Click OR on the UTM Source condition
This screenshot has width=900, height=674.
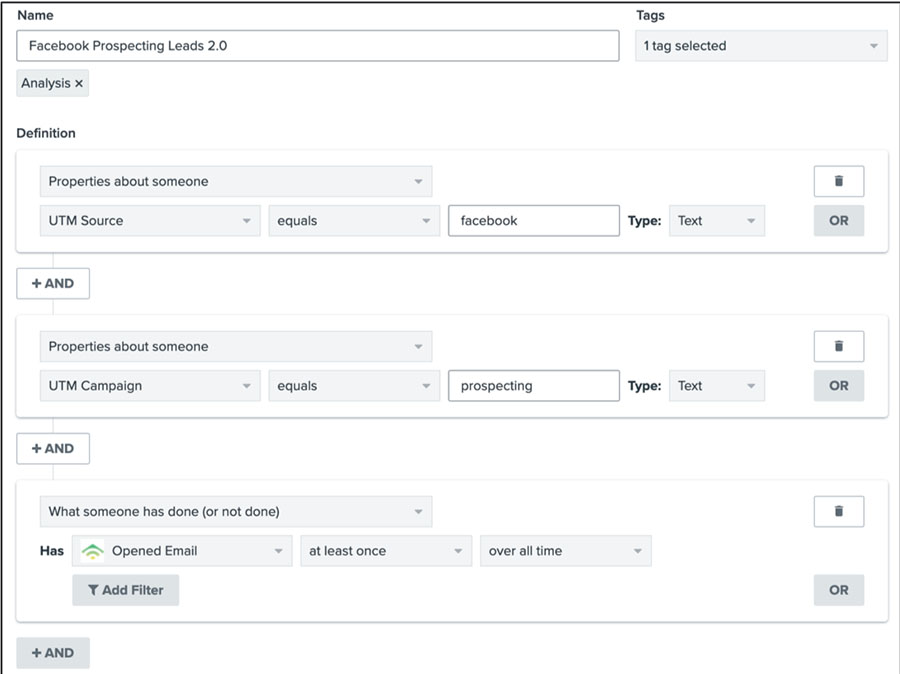(838, 220)
